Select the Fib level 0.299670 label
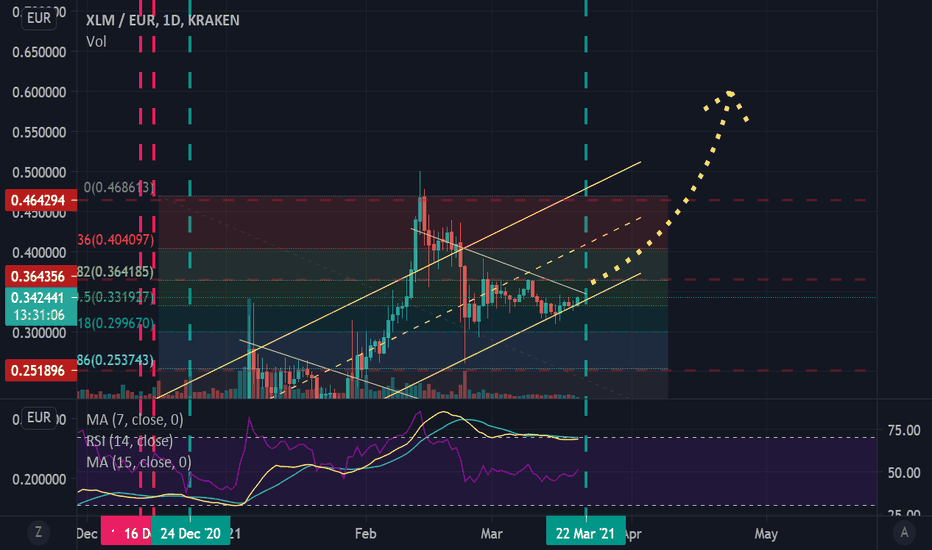This screenshot has width=932, height=550. tap(116, 323)
